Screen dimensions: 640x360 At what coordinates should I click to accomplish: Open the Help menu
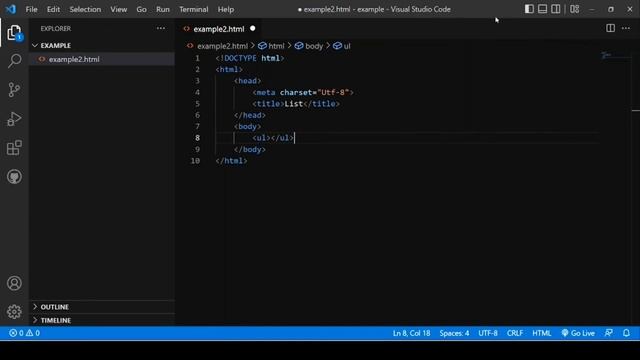click(226, 9)
